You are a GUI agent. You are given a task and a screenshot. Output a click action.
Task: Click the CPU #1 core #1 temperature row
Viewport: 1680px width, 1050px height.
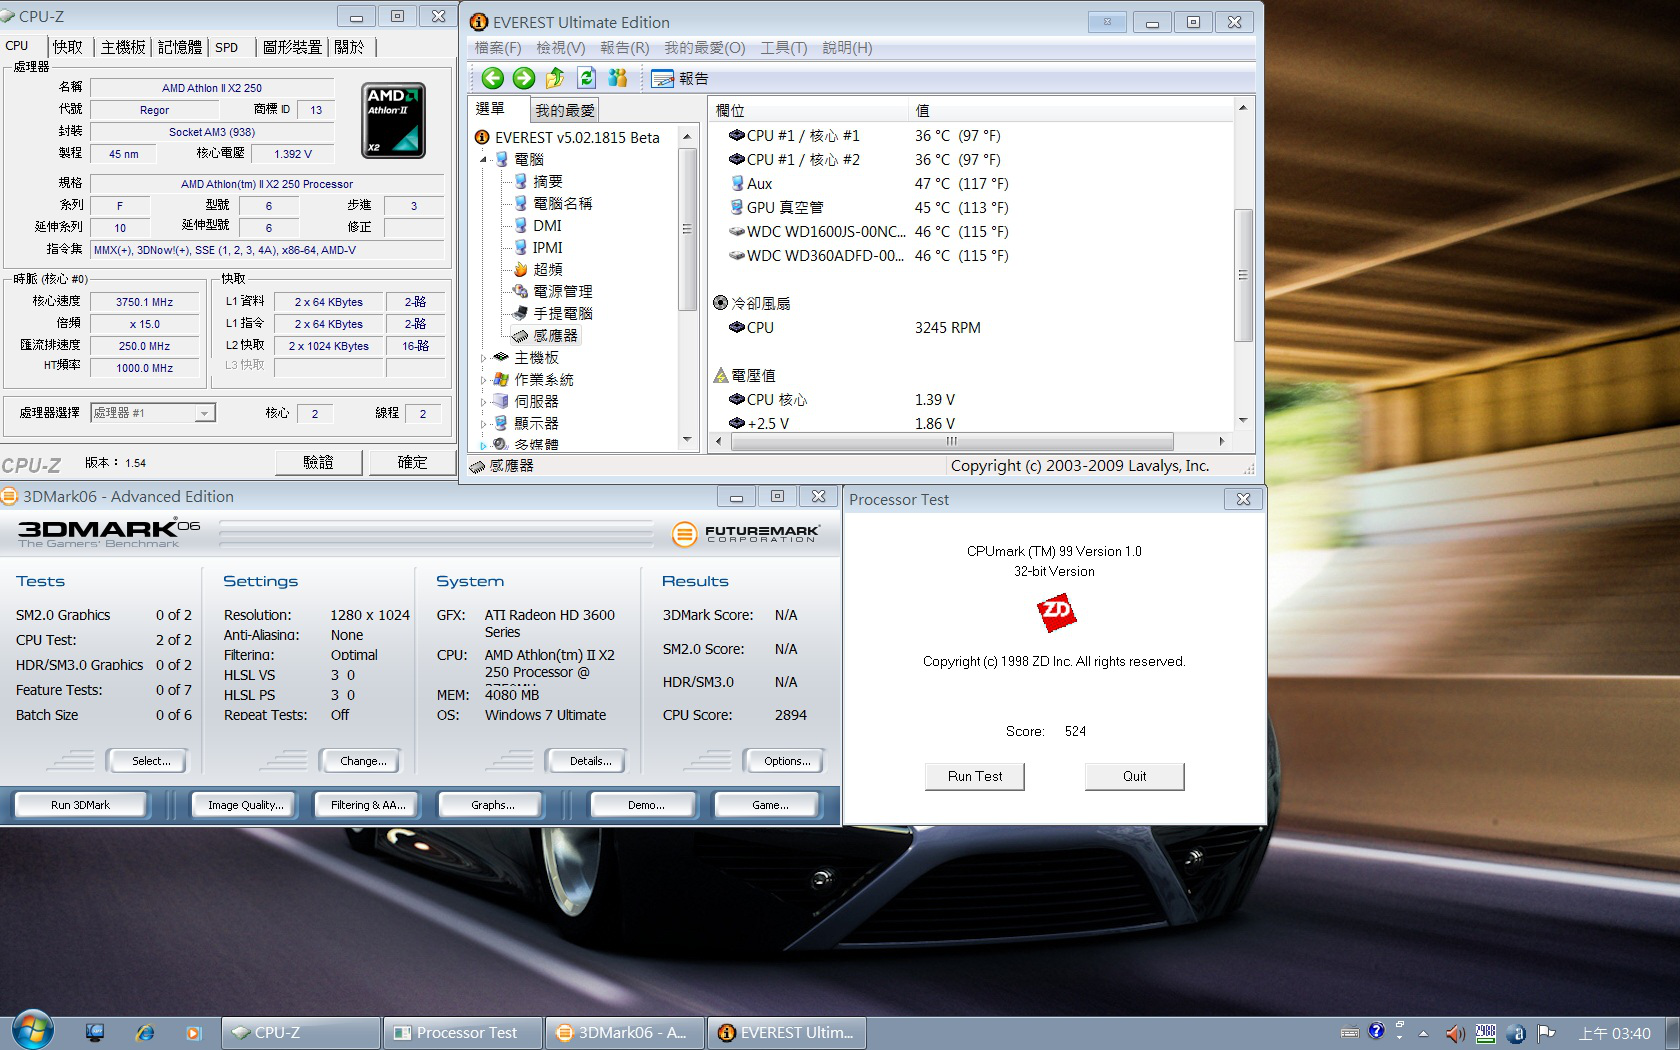[x=970, y=135]
